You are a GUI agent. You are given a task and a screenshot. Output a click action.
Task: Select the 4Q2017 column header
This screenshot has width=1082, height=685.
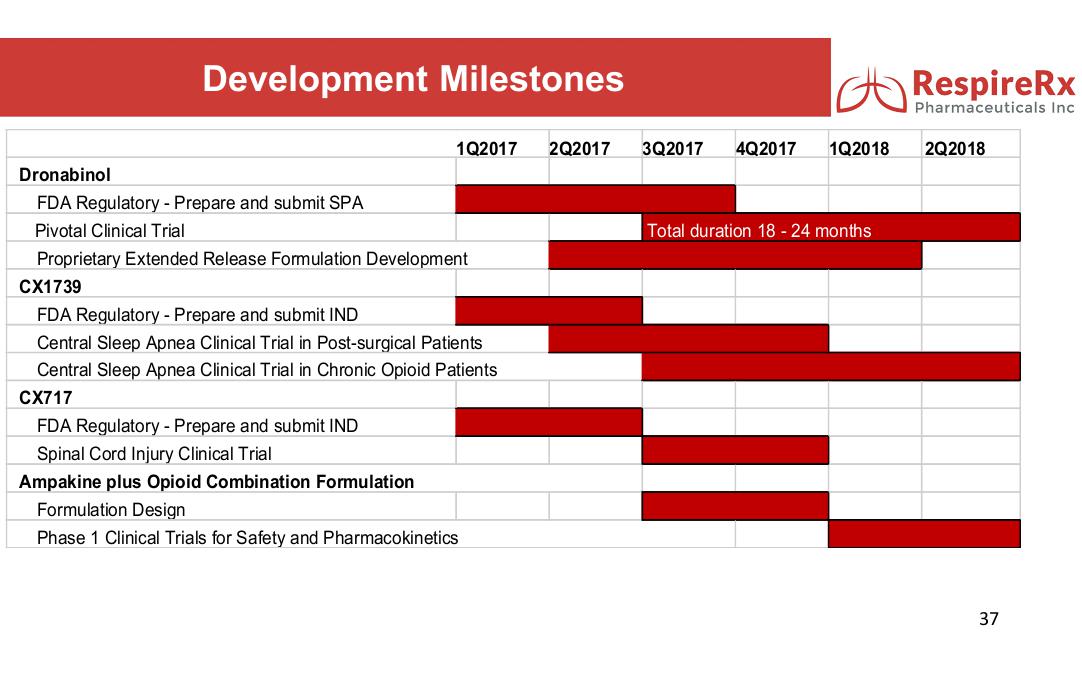[x=765, y=149]
